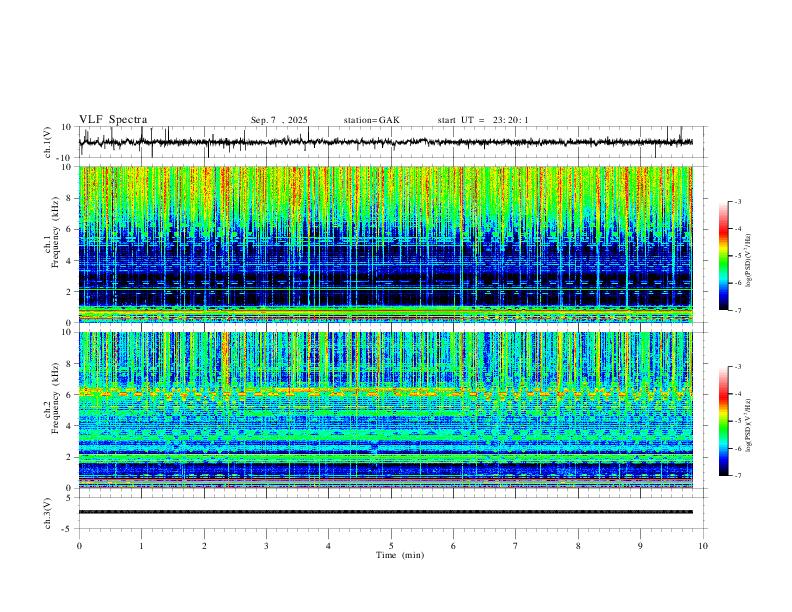This screenshot has height=612, width=792.
Task: Click the "-7" tick on ch.2 colorbar
Action: 738,476
